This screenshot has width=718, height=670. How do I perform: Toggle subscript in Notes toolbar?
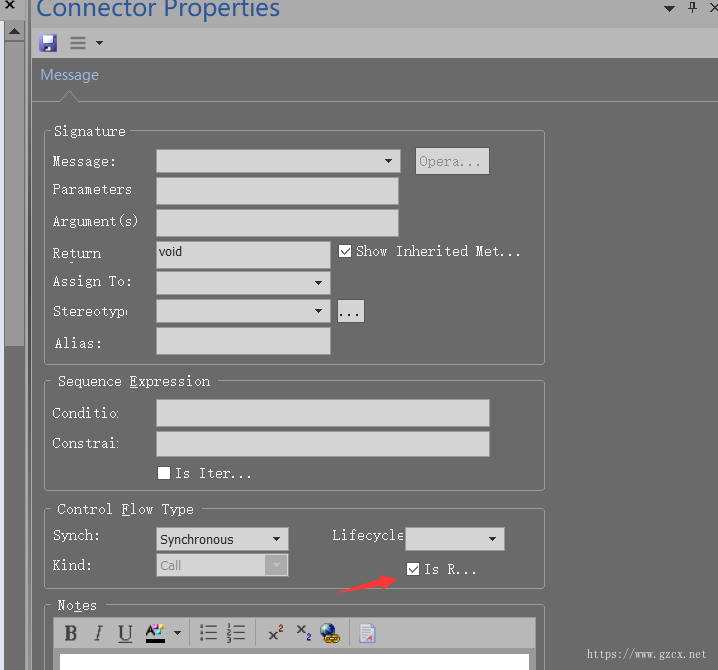304,633
